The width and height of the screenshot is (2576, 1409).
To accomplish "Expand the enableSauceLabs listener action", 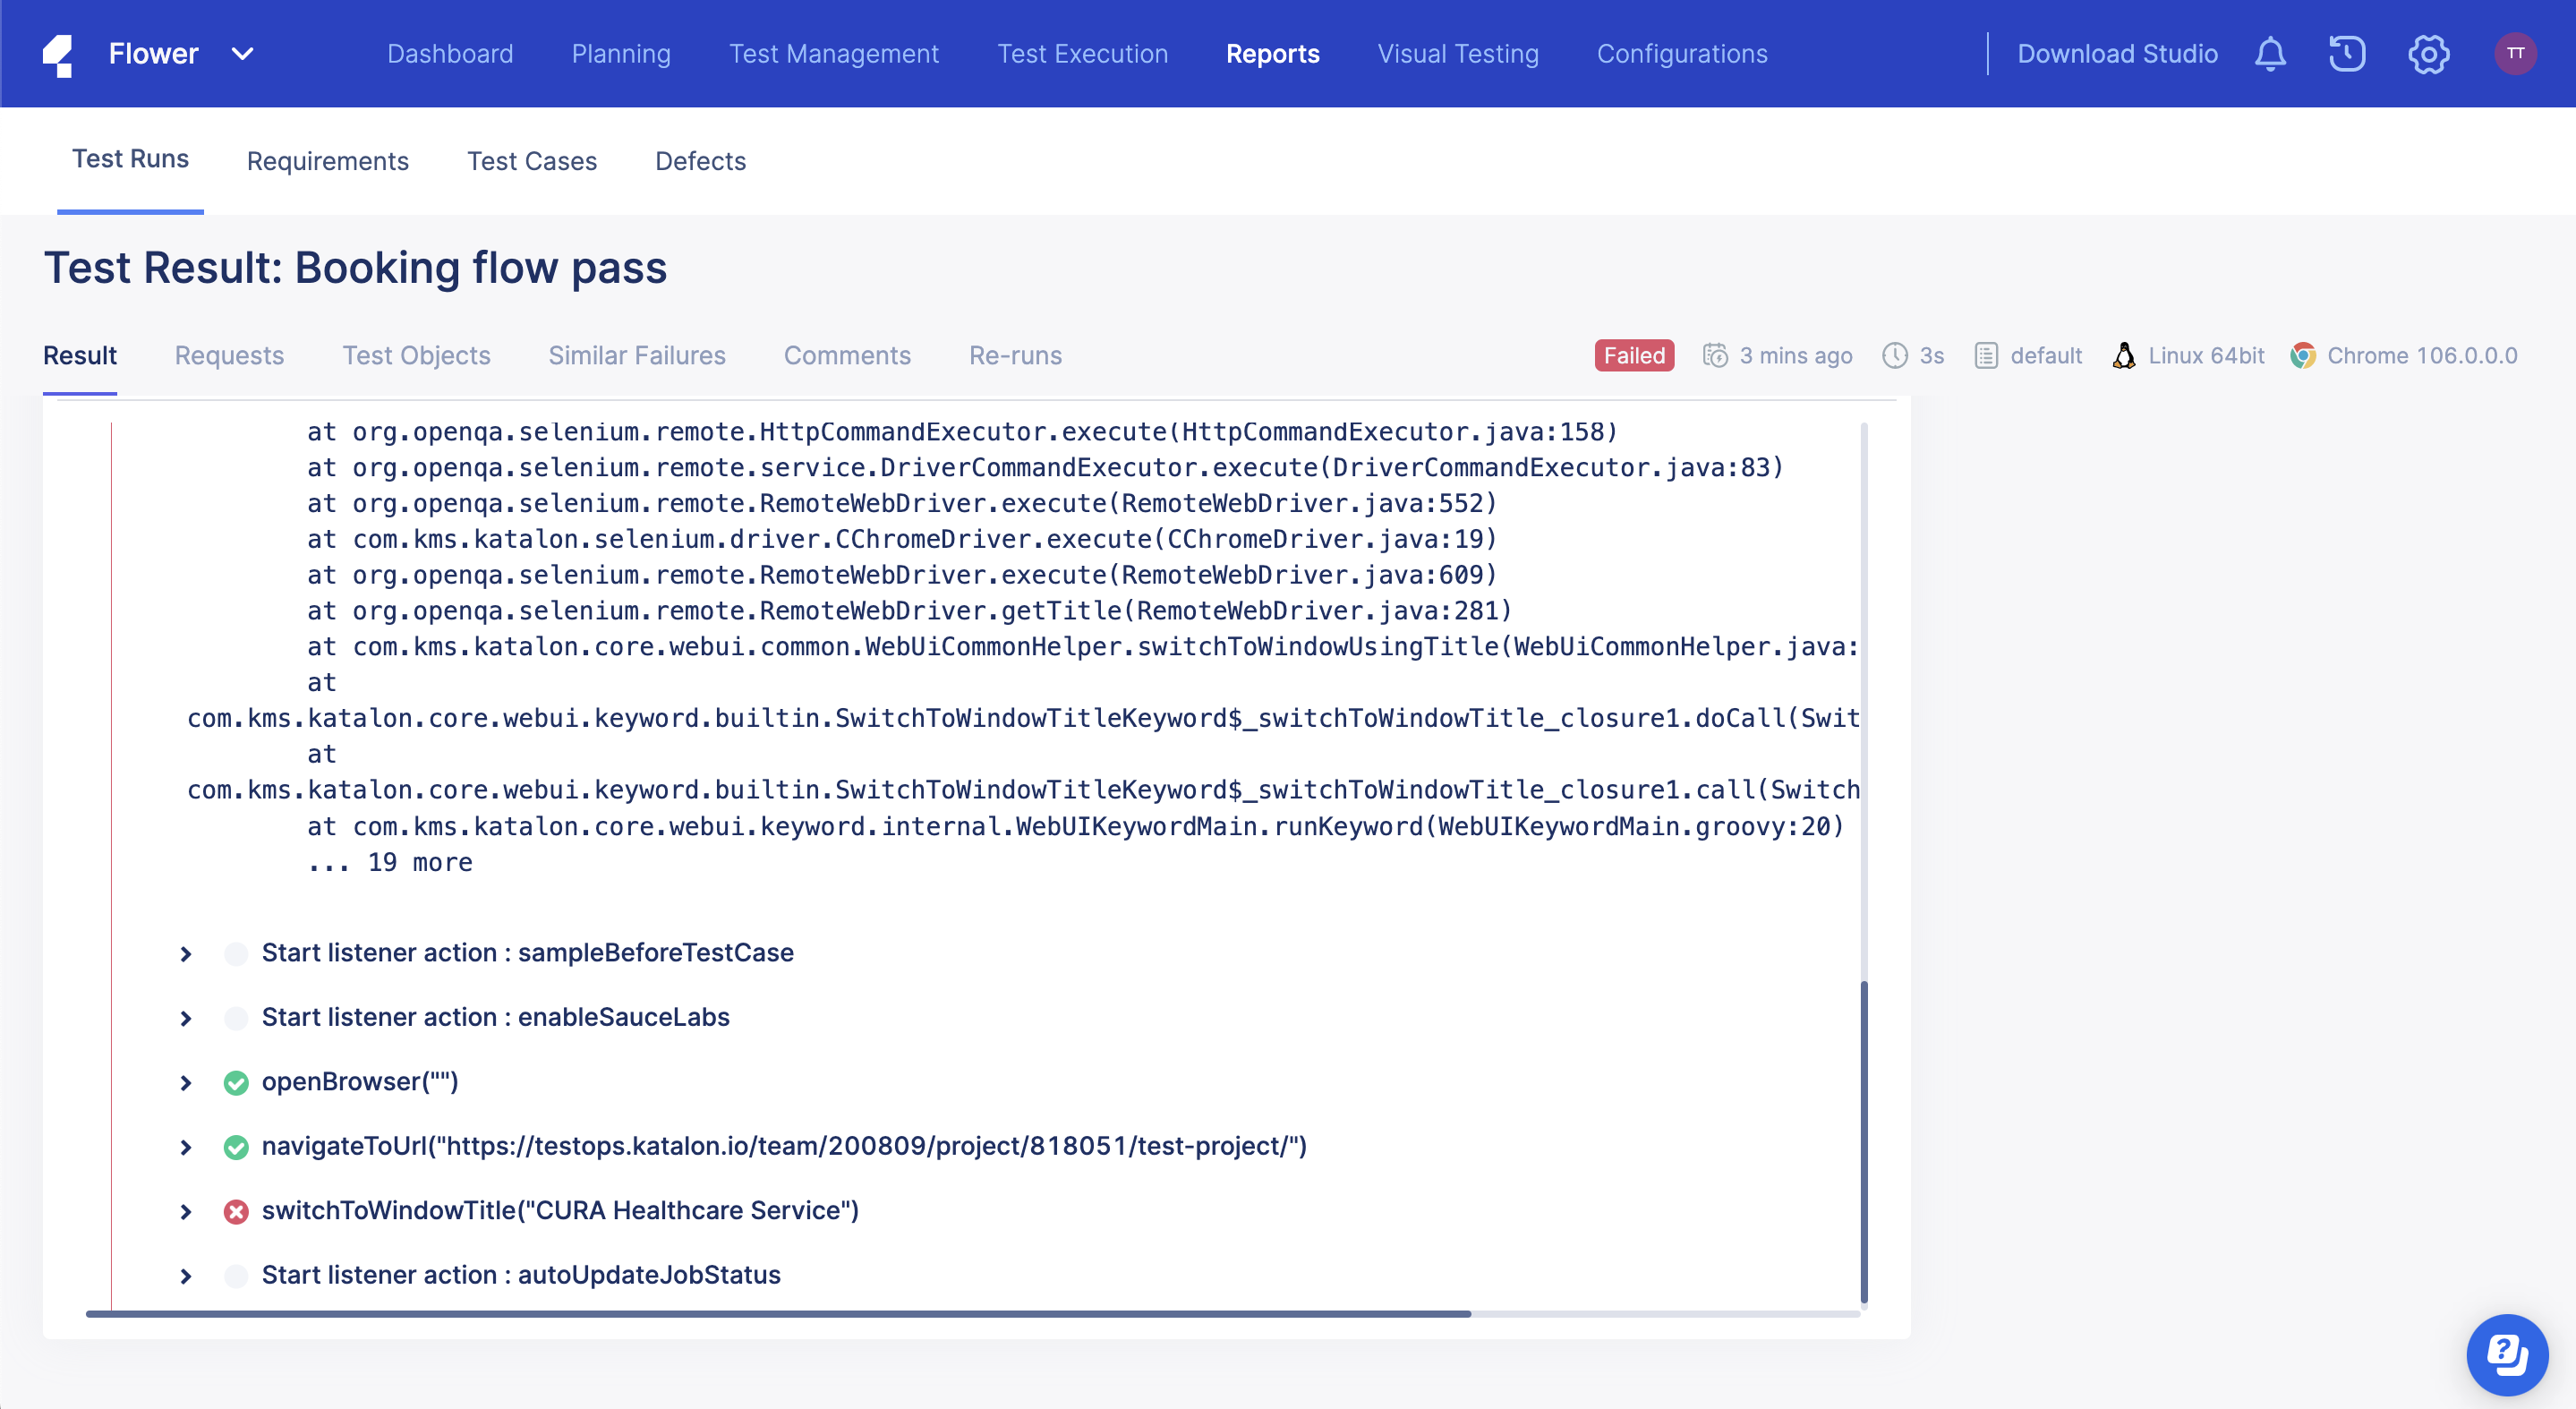I will [186, 1018].
